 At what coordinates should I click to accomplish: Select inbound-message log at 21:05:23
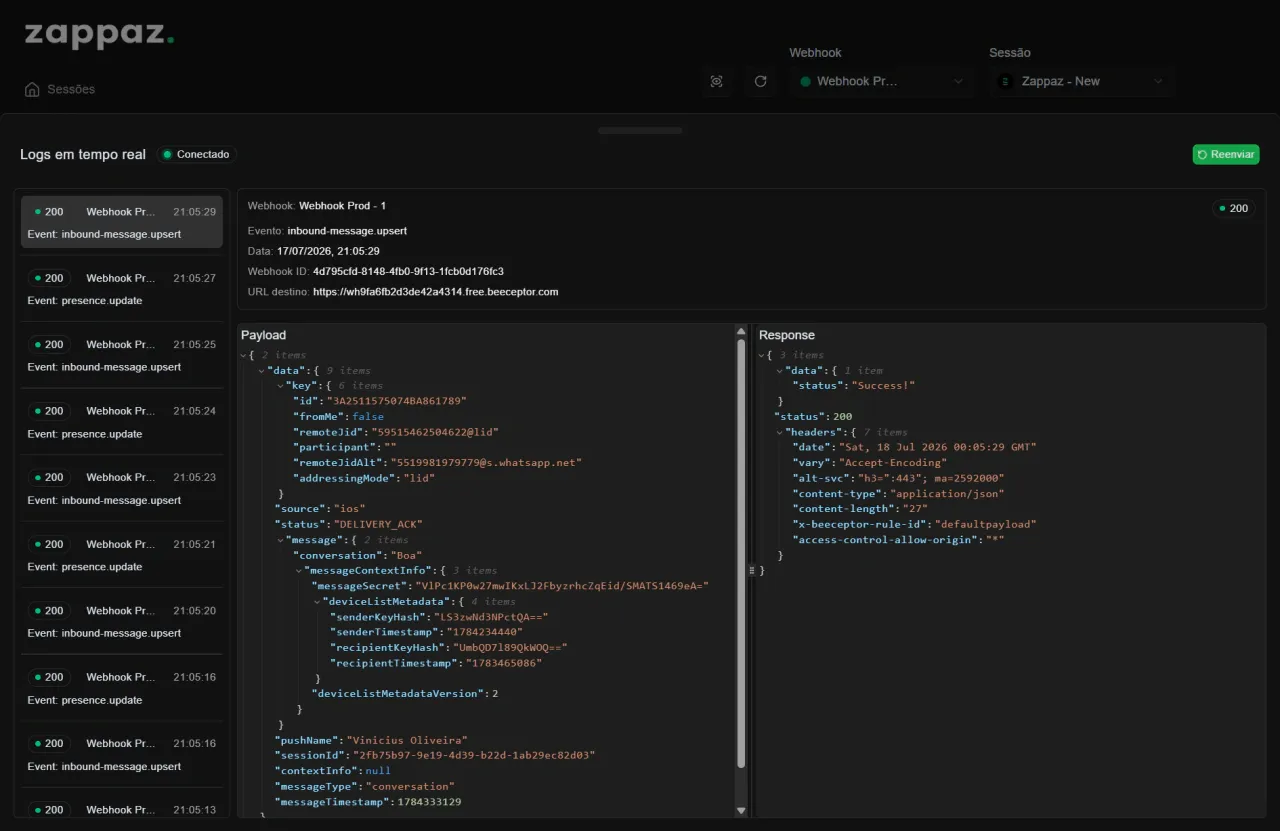[x=122, y=488]
